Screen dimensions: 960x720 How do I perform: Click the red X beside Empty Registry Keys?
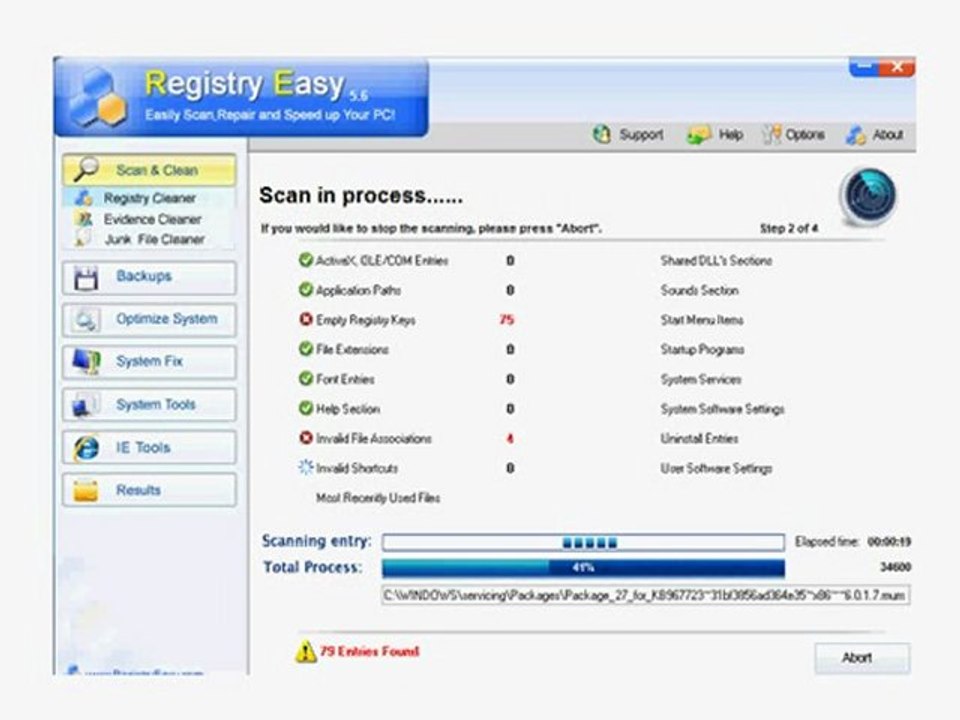click(x=306, y=319)
